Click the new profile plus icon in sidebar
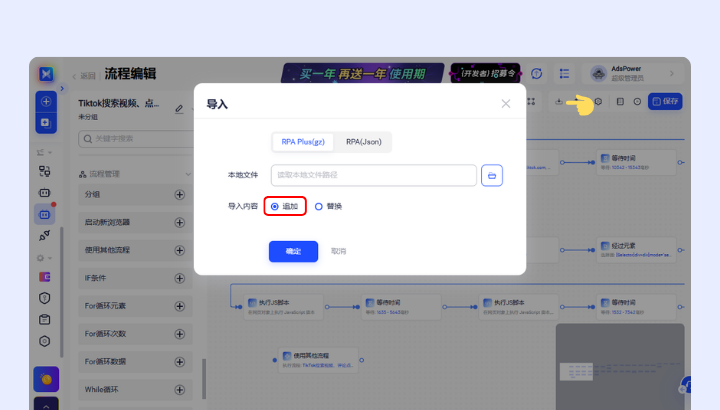720x410 pixels. [x=46, y=101]
